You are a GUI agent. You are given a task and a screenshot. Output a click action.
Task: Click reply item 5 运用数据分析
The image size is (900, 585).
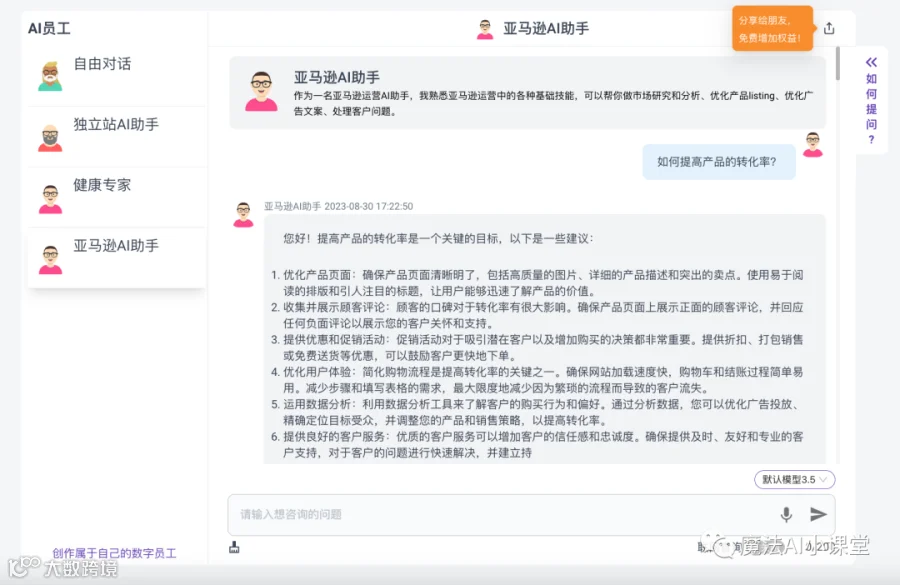tap(537, 412)
